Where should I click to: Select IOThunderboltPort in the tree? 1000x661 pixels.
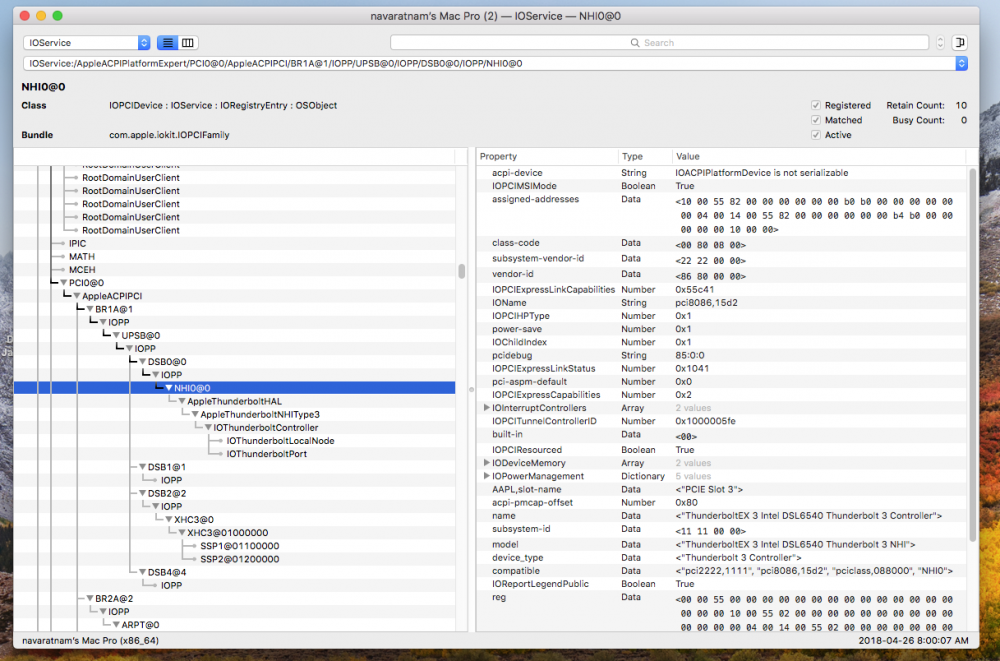pyautogui.click(x=267, y=454)
